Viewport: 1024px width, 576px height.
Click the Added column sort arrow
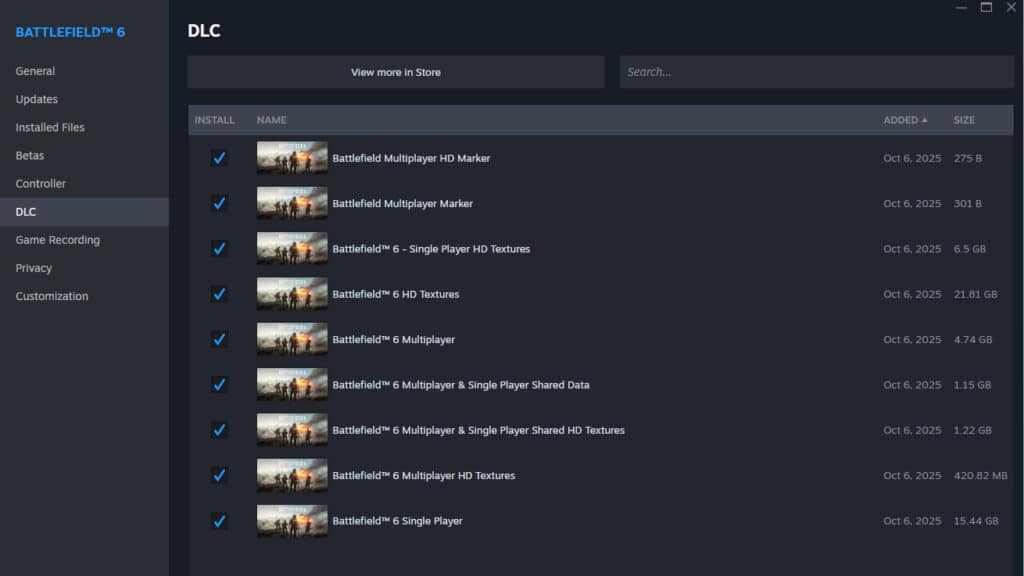(924, 120)
